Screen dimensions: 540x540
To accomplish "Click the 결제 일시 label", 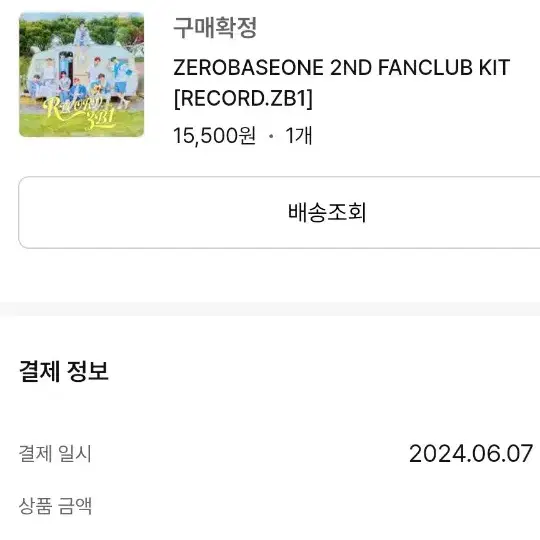I will tap(55, 453).
